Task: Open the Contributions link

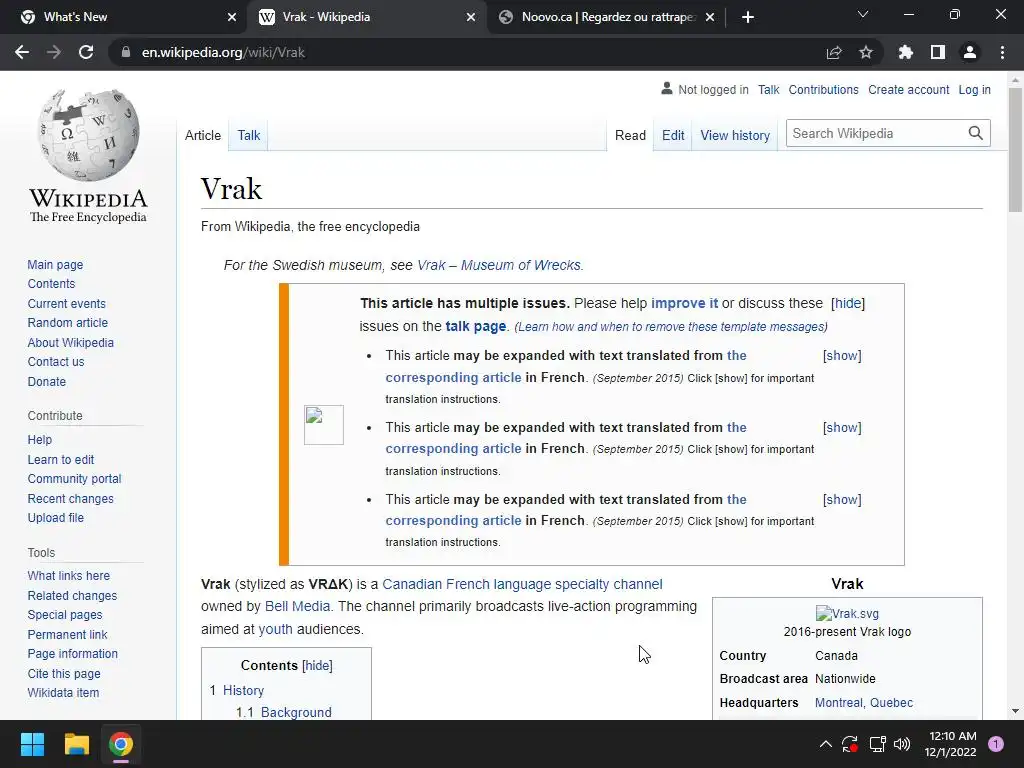Action: pyautogui.click(x=823, y=89)
